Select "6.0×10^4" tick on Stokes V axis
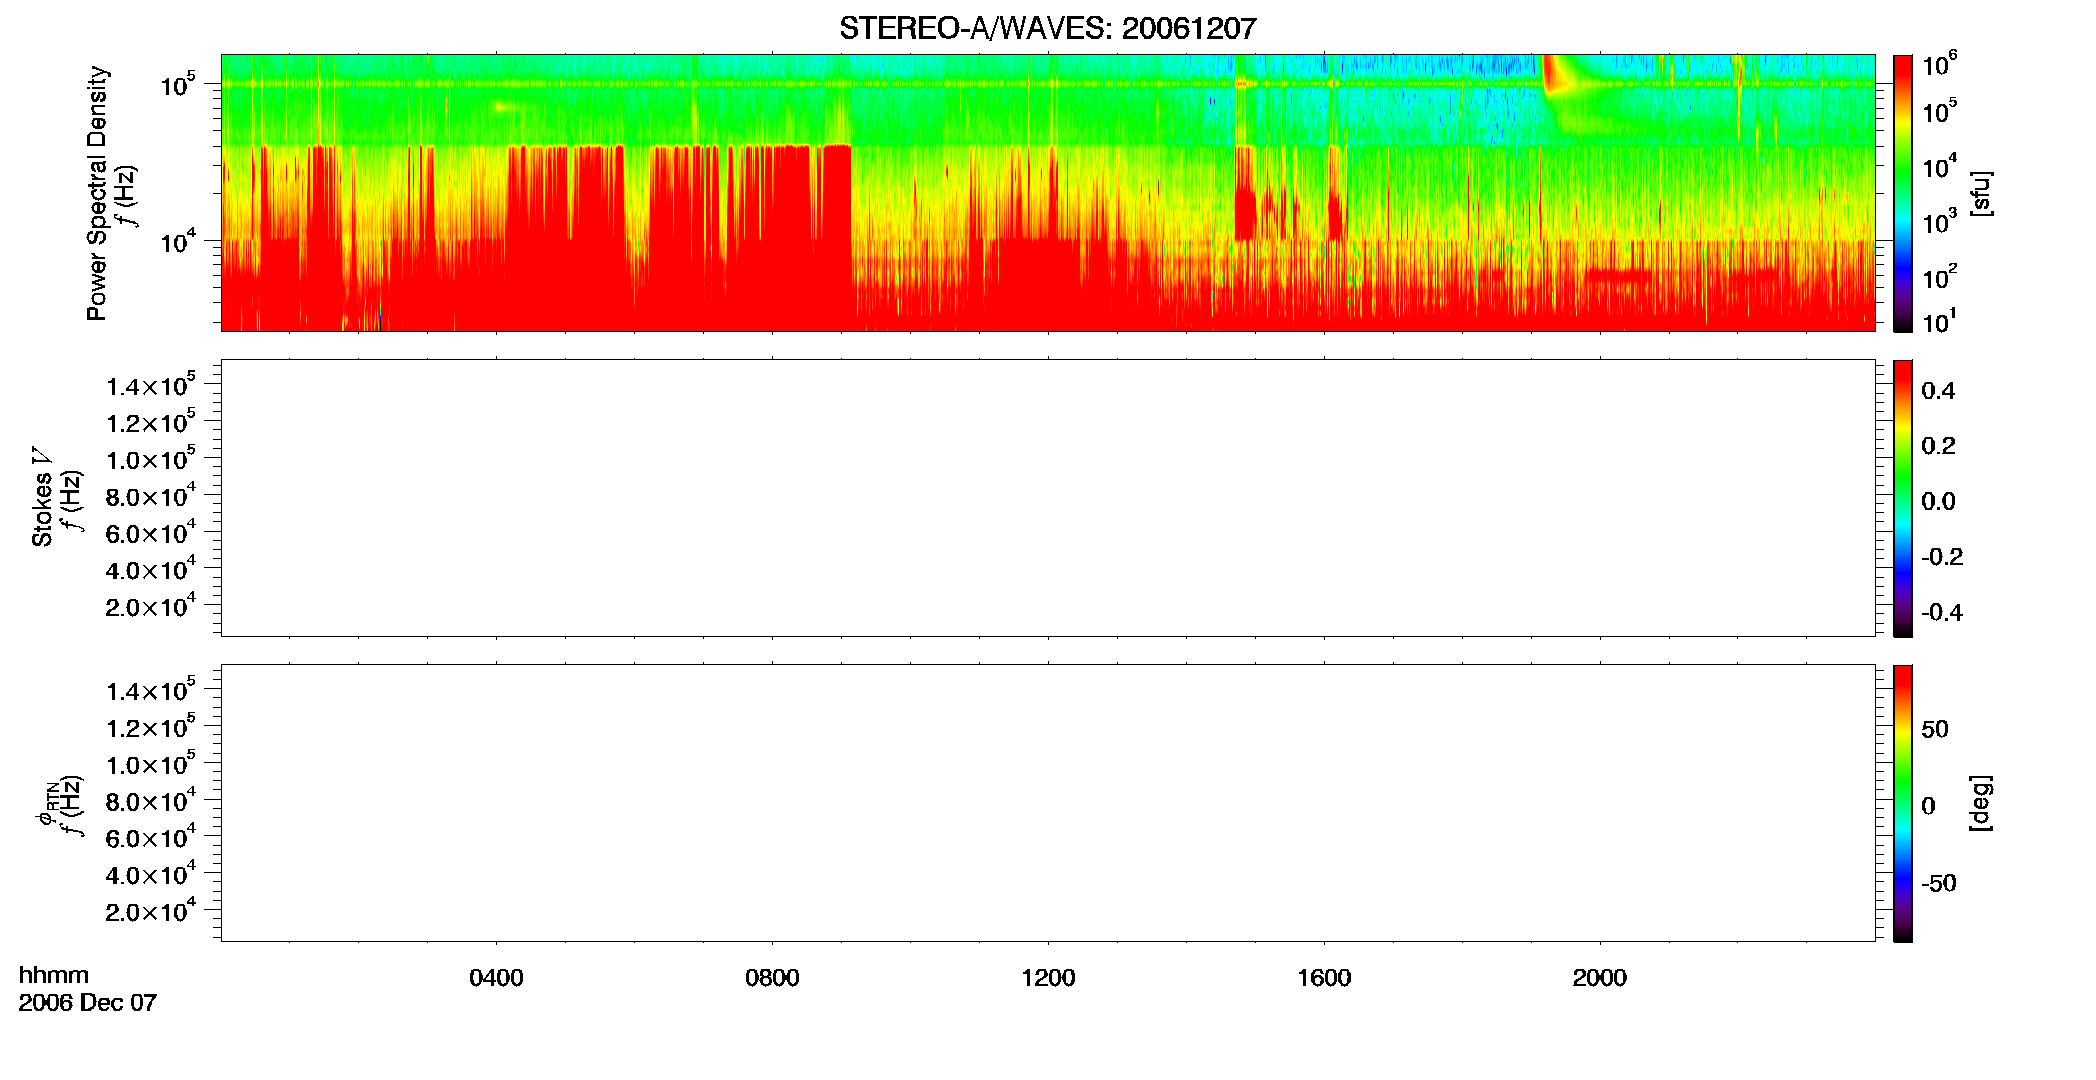2096x1080 pixels. (151, 532)
